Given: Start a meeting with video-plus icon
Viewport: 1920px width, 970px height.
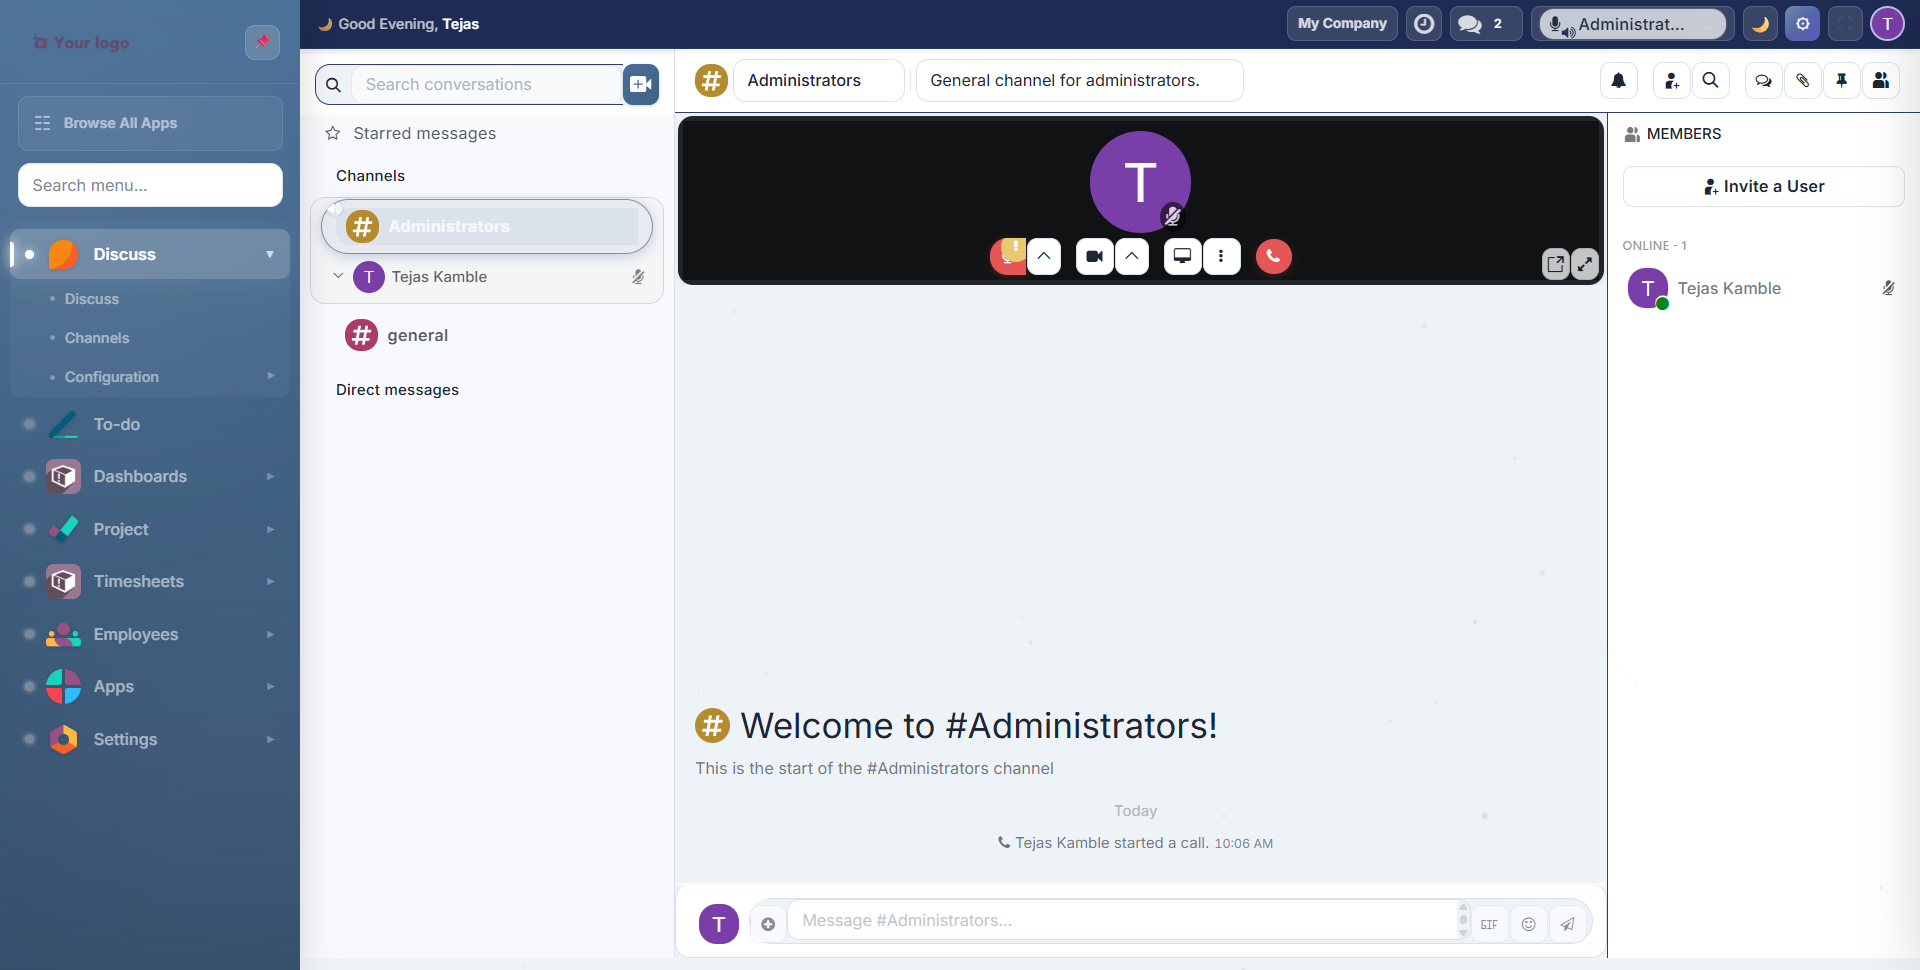Looking at the screenshot, I should click(x=641, y=85).
